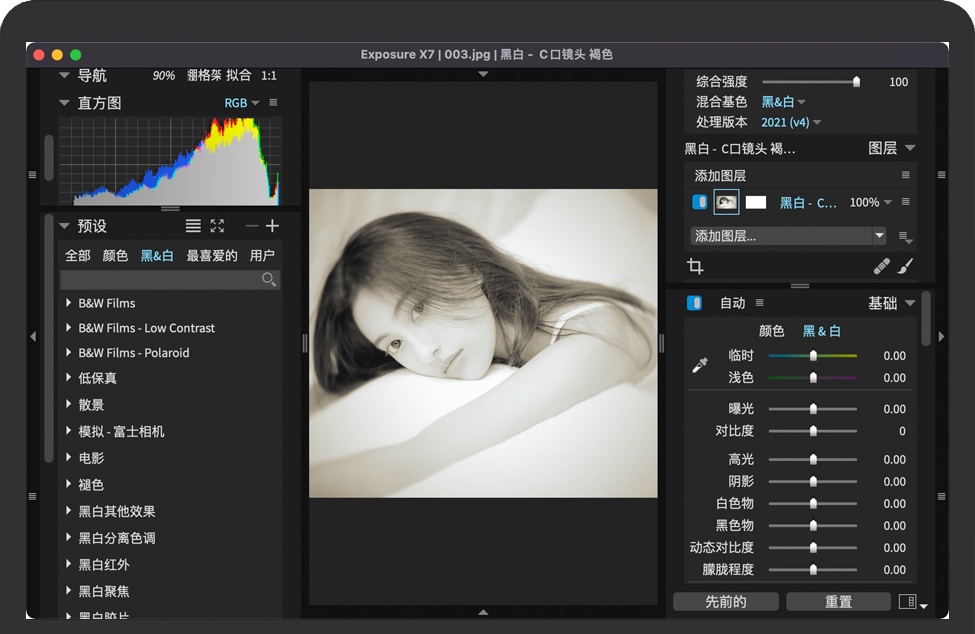Open the RGB histogram channel dropdown
This screenshot has height=634, width=975.
(241, 103)
